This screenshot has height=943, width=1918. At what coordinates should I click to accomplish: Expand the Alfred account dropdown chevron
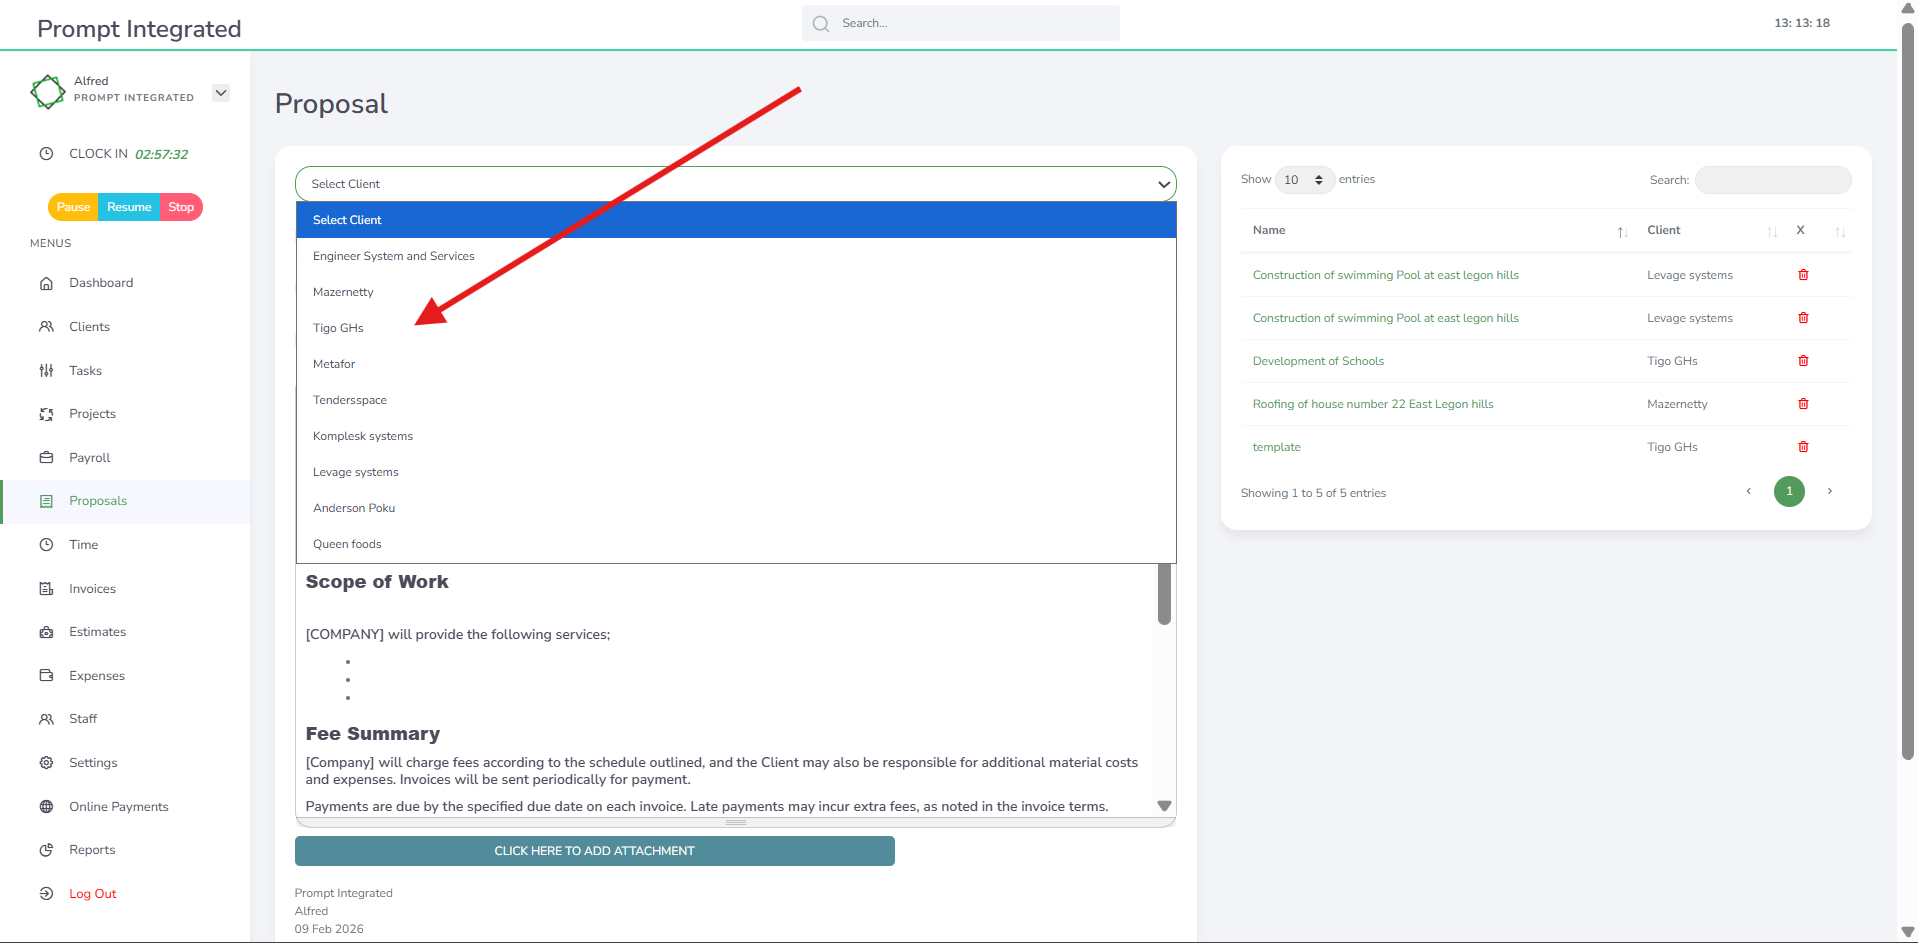pyautogui.click(x=221, y=93)
